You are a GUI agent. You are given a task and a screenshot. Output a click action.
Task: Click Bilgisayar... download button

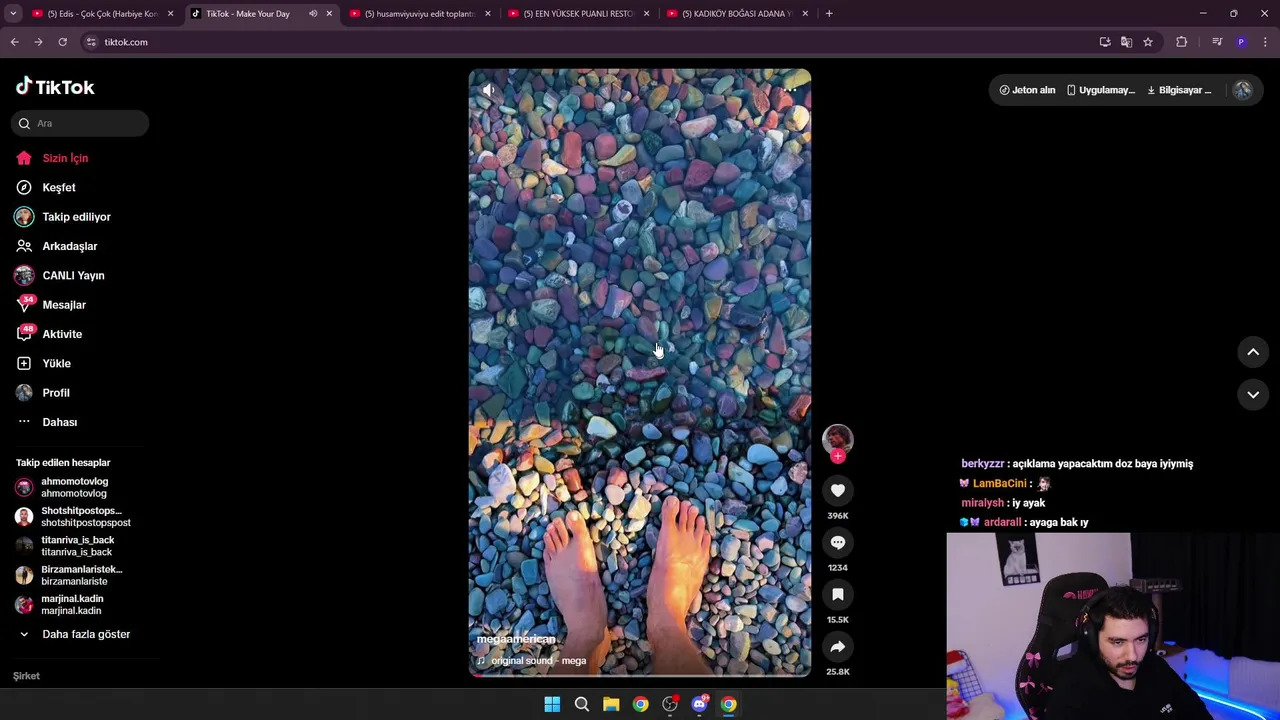point(1179,90)
